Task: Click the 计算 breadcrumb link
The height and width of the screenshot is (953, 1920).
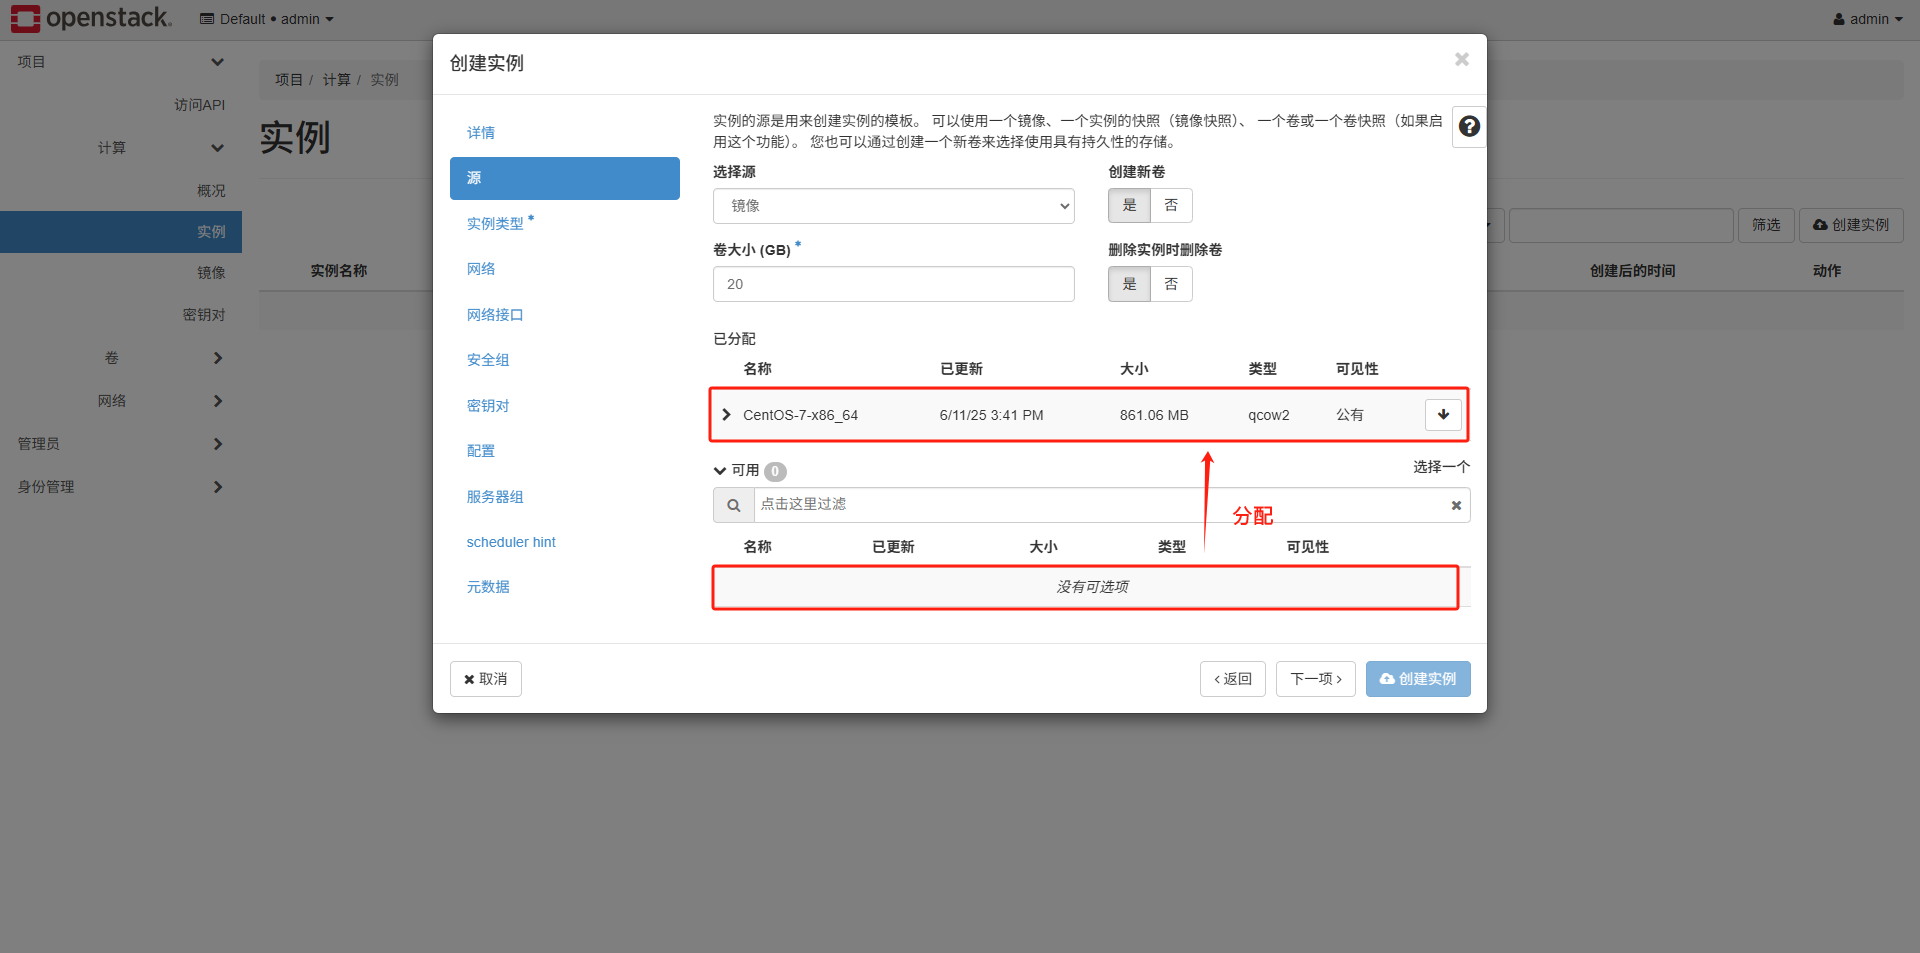Action: 337,80
